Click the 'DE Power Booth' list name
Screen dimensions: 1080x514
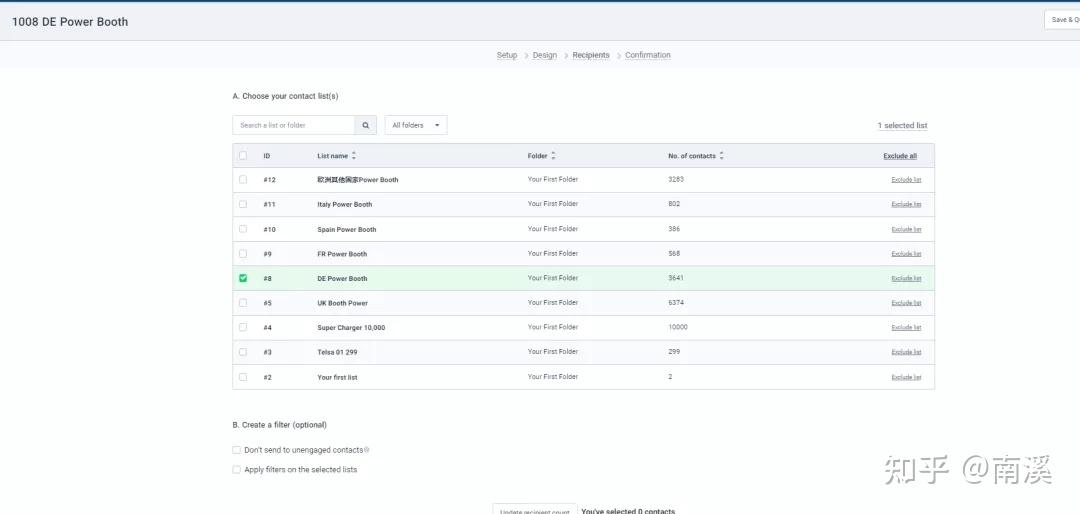click(342, 278)
